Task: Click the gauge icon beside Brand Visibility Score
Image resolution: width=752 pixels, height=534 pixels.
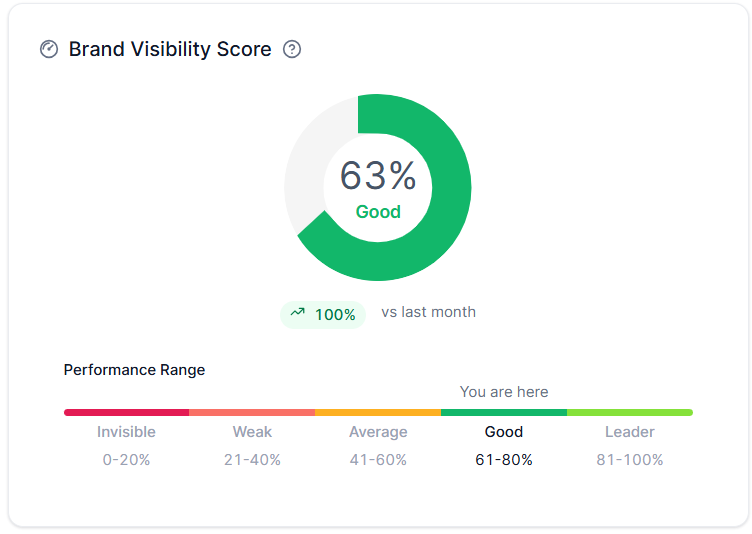Action: pyautogui.click(x=49, y=49)
